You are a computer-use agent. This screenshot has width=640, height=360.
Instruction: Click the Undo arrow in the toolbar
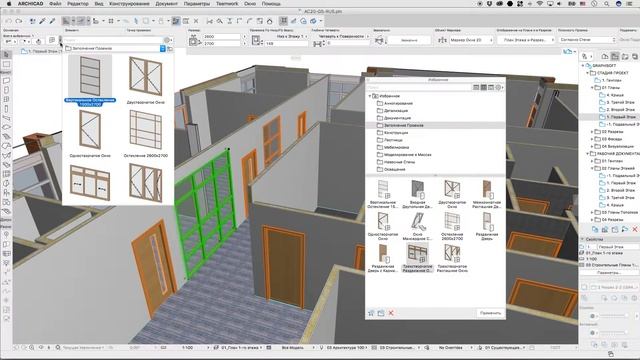[x=9, y=21]
